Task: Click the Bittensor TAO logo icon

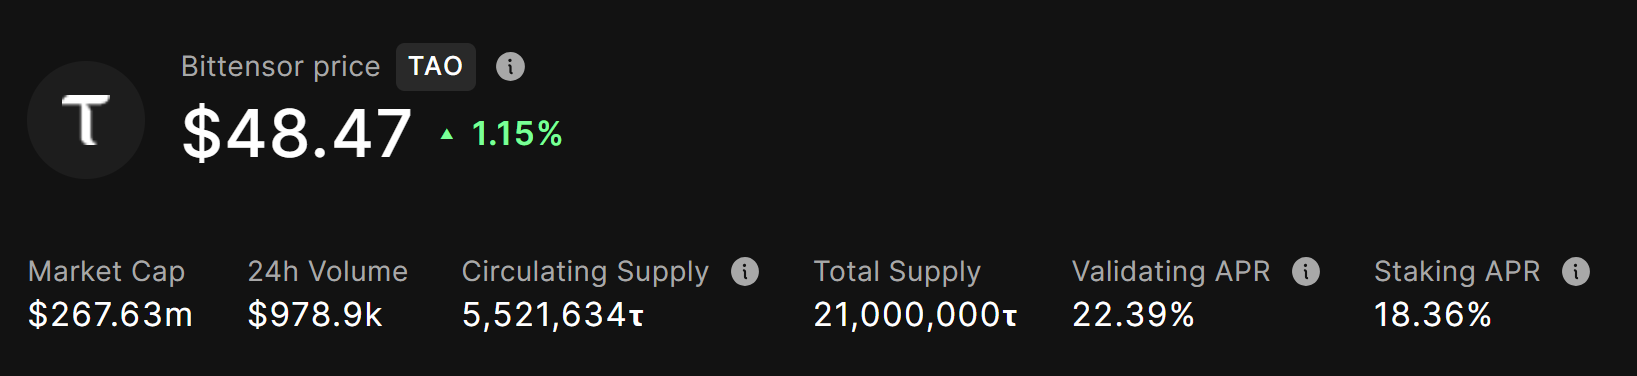Action: tap(86, 120)
